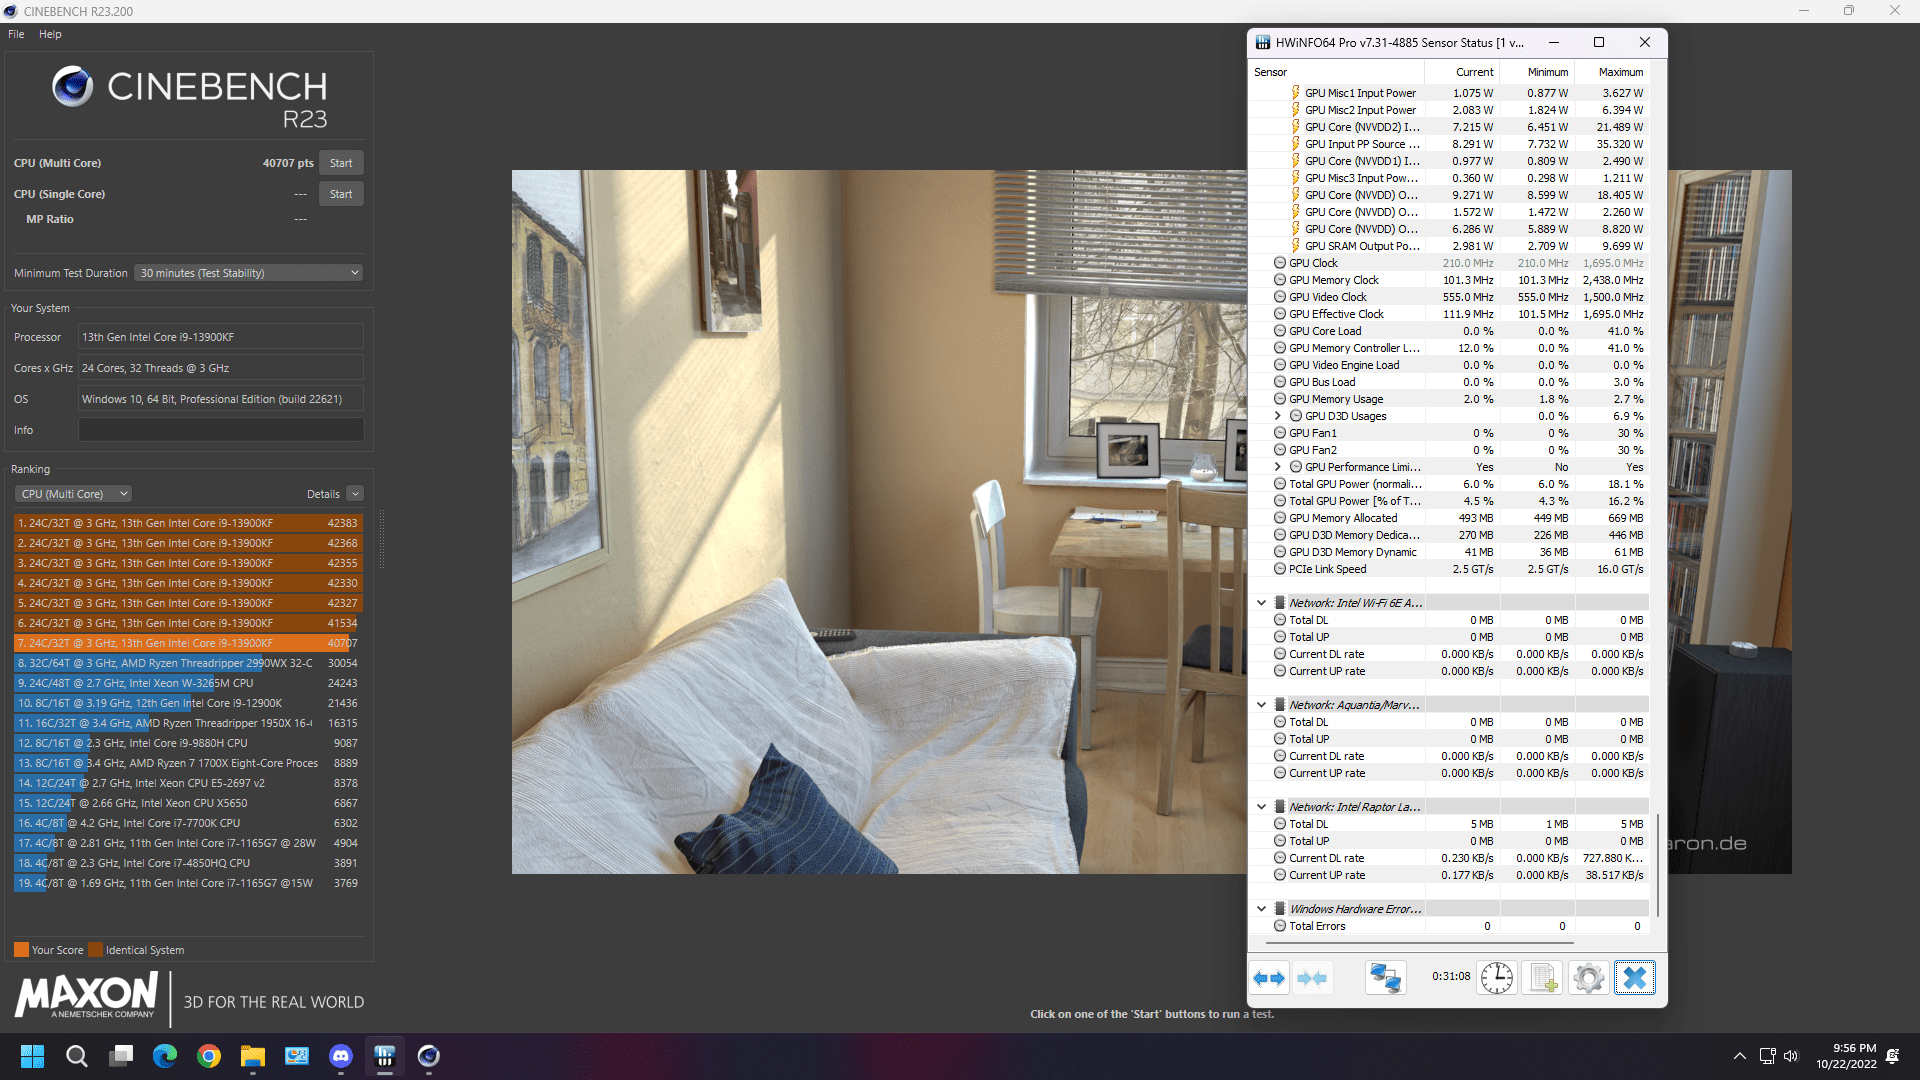Select ranking row 1 score 42383
Viewport: 1920px width, 1080px height.
tap(188, 523)
